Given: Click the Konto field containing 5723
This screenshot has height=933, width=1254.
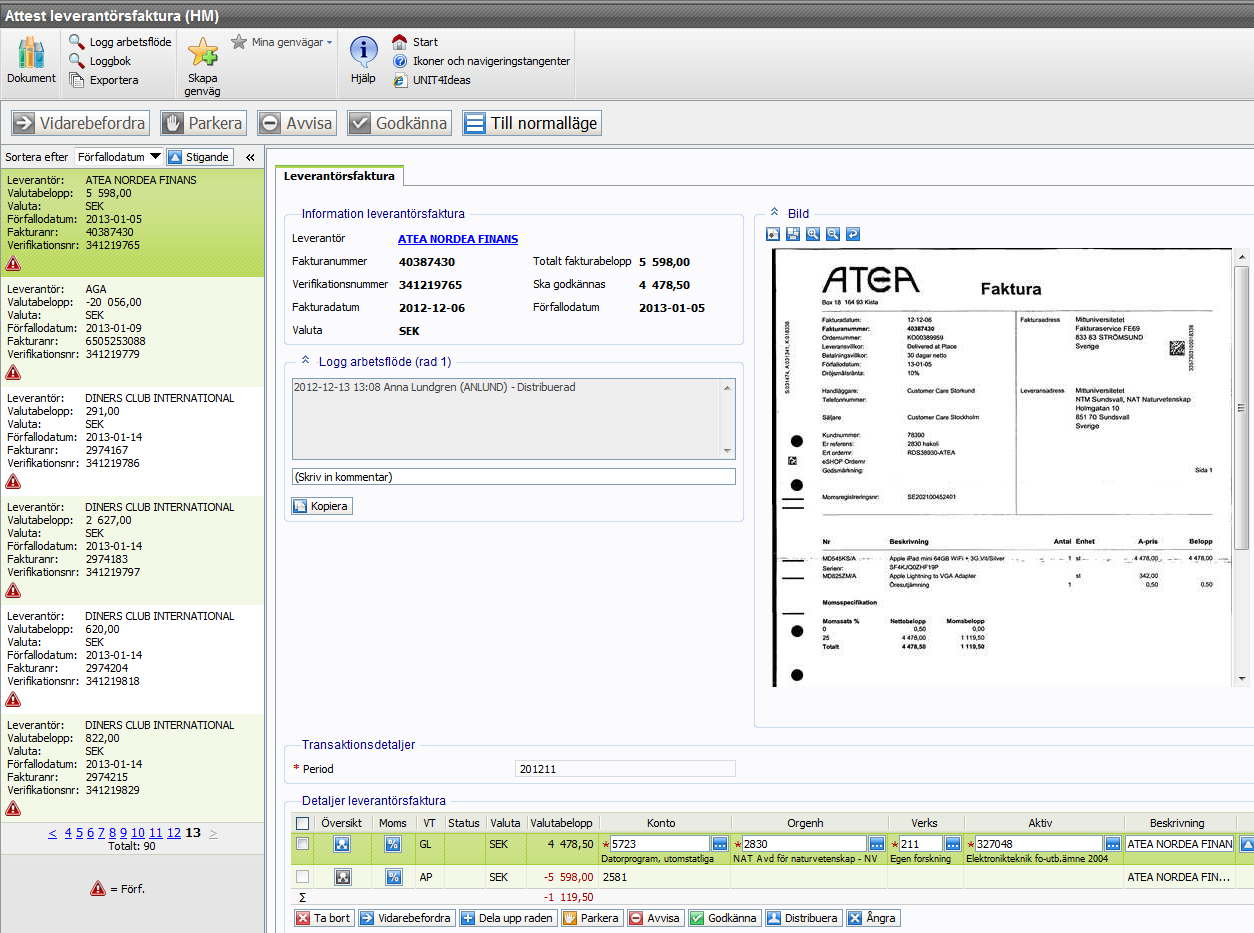Looking at the screenshot, I should 660,844.
